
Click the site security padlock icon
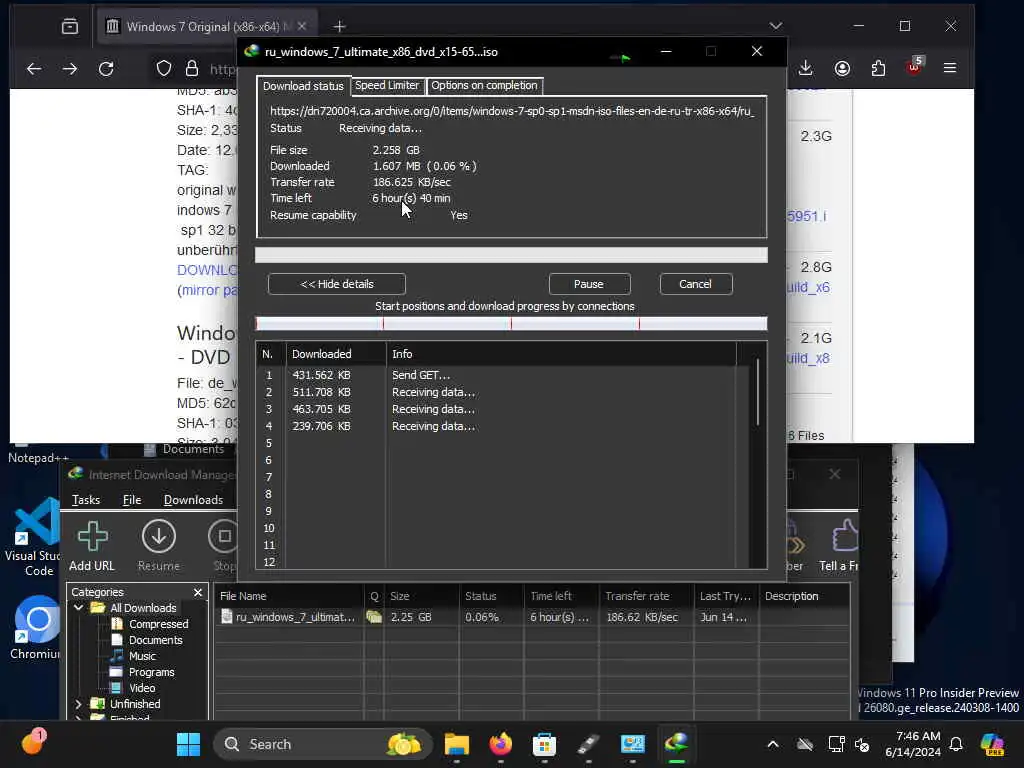click(191, 68)
